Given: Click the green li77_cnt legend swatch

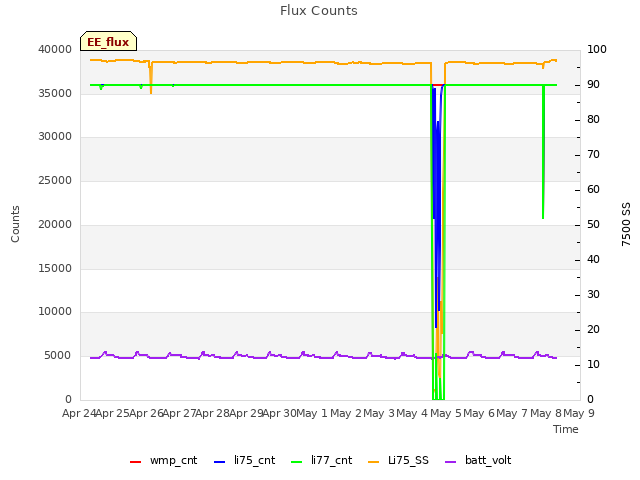Looking at the screenshot, I should [296, 462].
